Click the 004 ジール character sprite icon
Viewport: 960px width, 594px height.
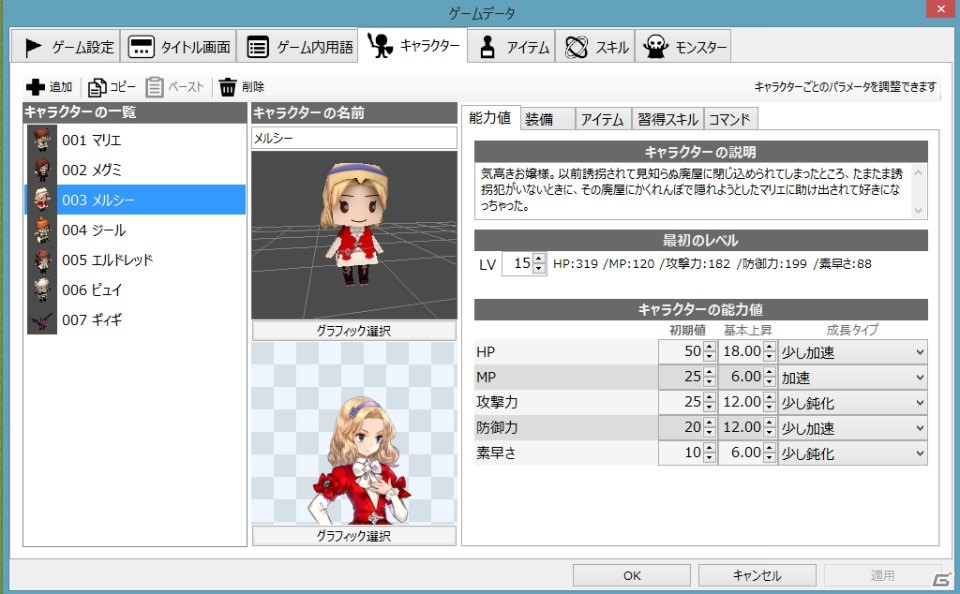[x=42, y=230]
